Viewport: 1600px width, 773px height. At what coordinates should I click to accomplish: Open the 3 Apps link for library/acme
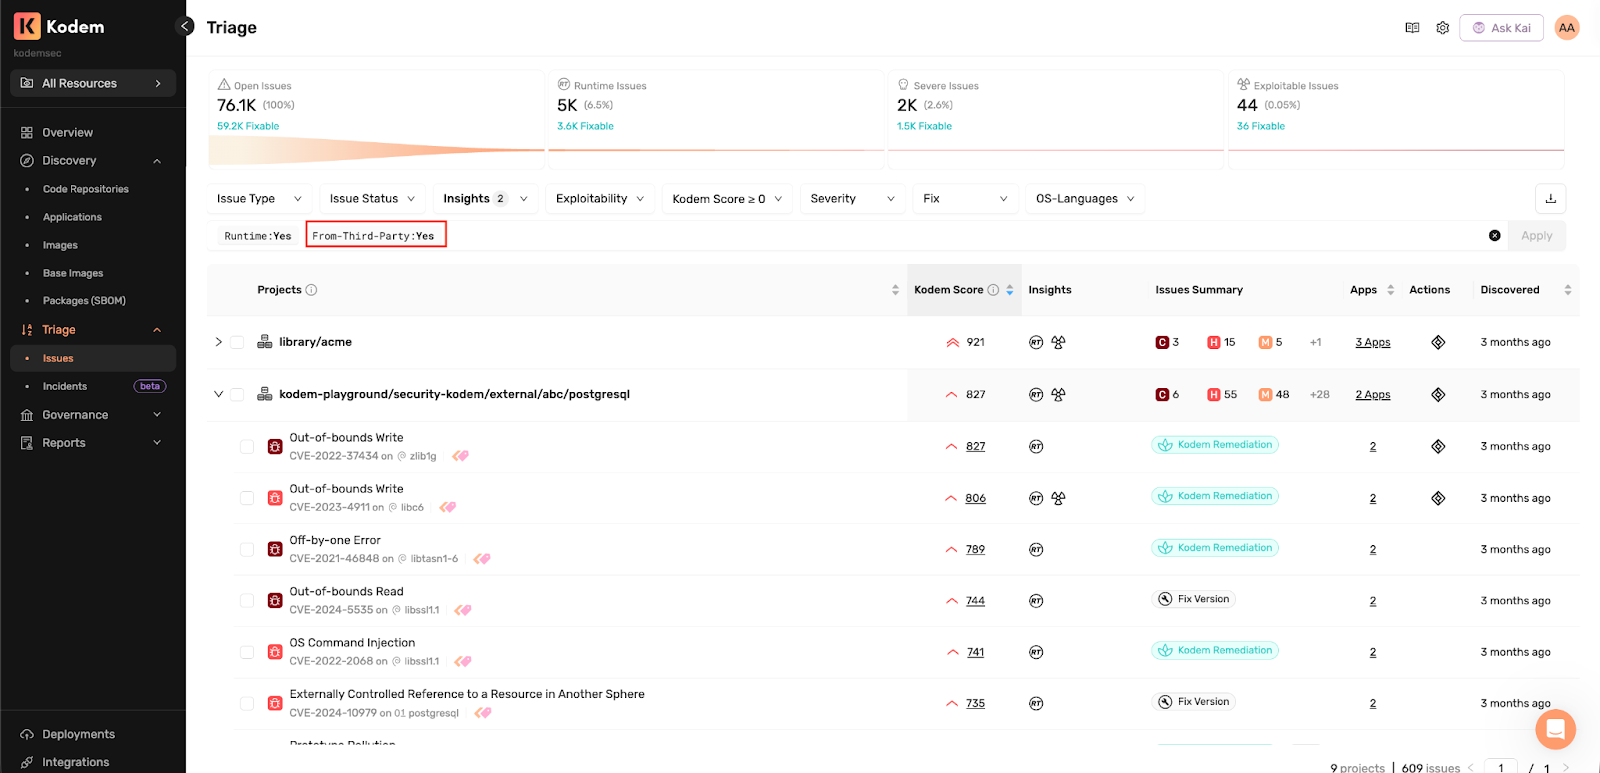(1372, 342)
